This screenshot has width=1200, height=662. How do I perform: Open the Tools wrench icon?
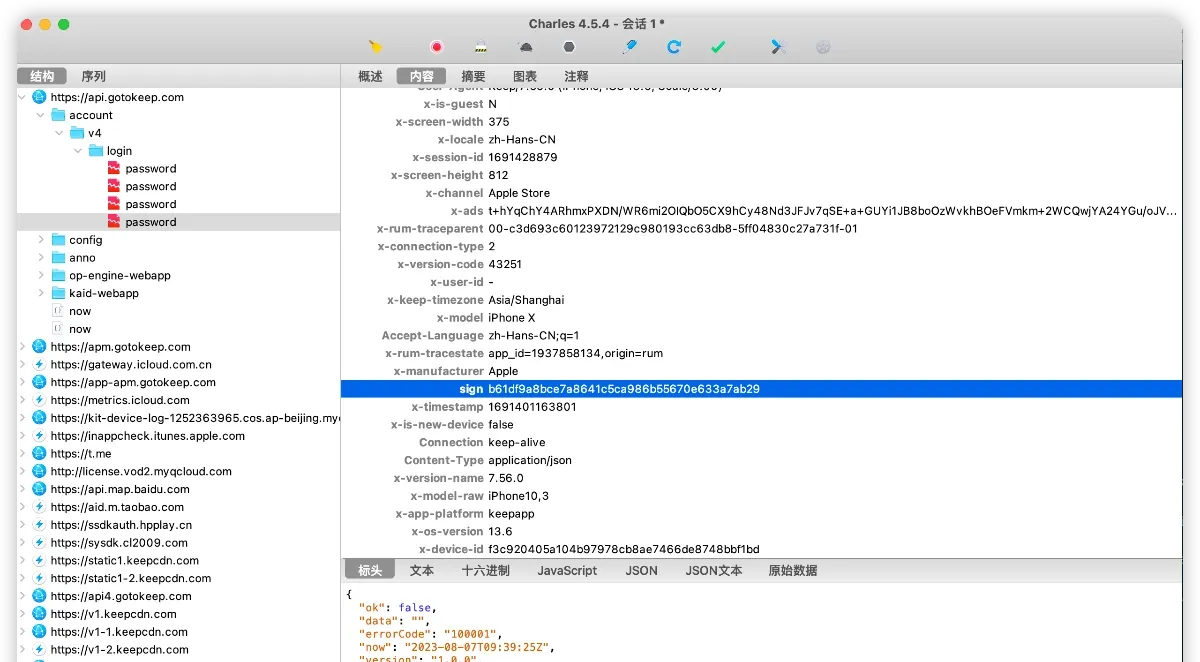(x=777, y=46)
